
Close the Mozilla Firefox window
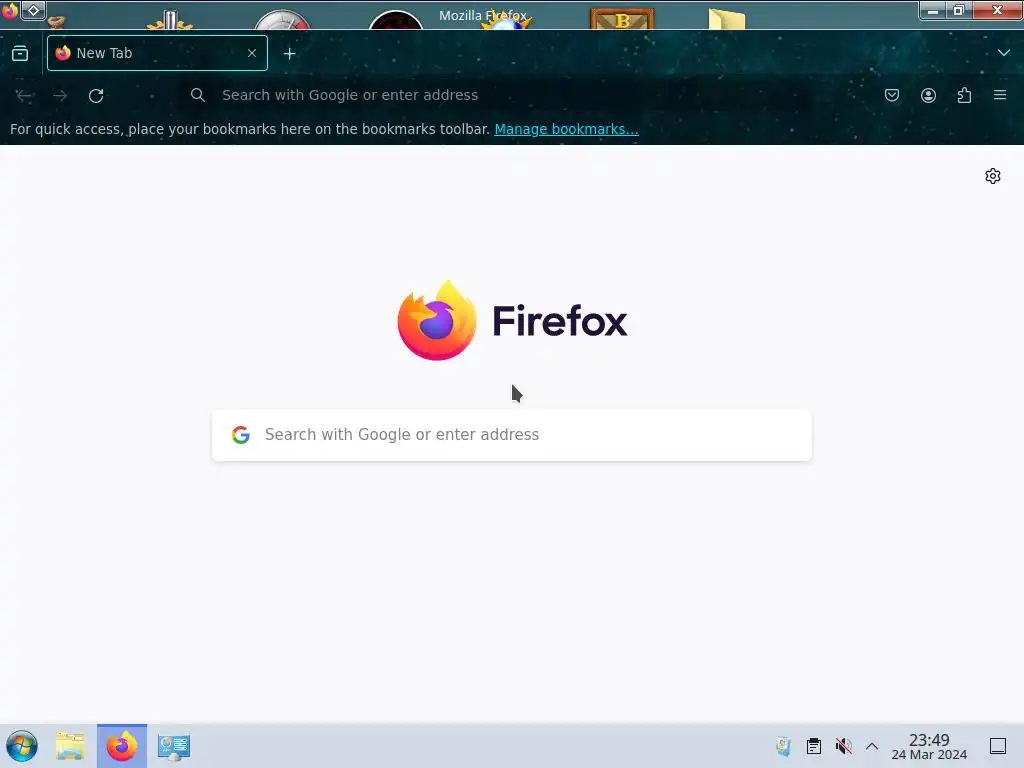[x=997, y=10]
